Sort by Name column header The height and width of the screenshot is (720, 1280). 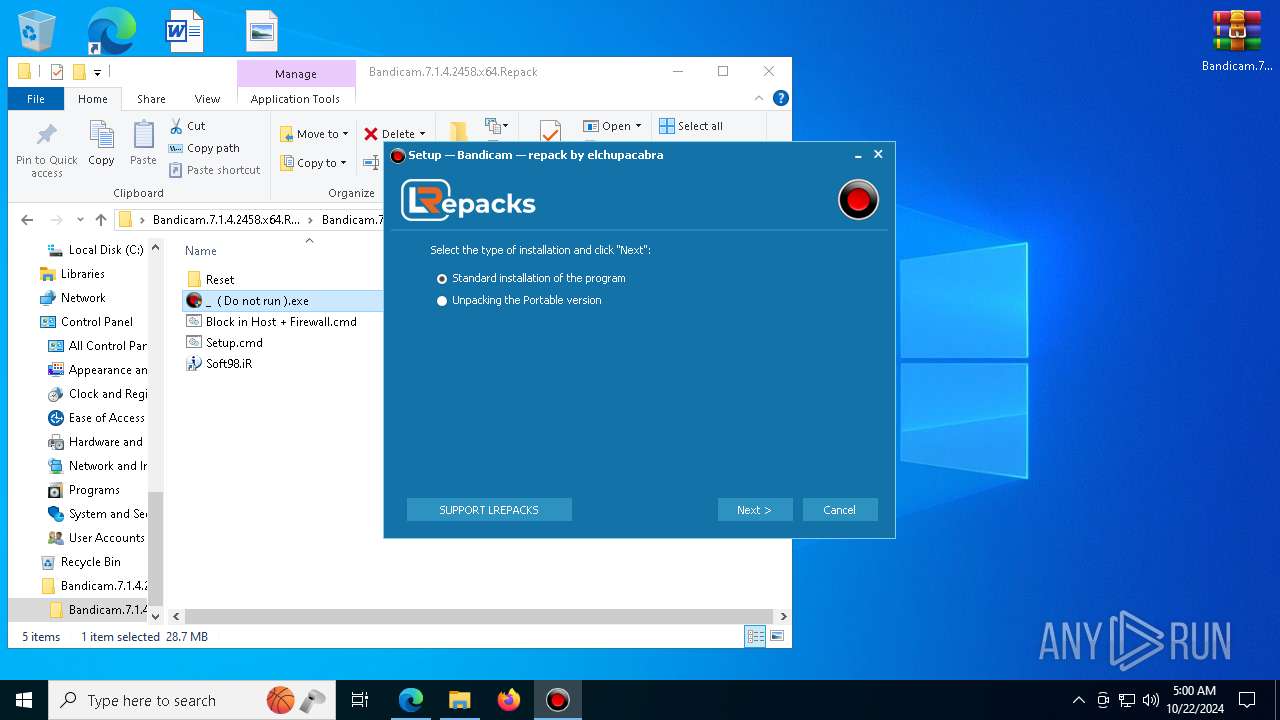pyautogui.click(x=201, y=251)
